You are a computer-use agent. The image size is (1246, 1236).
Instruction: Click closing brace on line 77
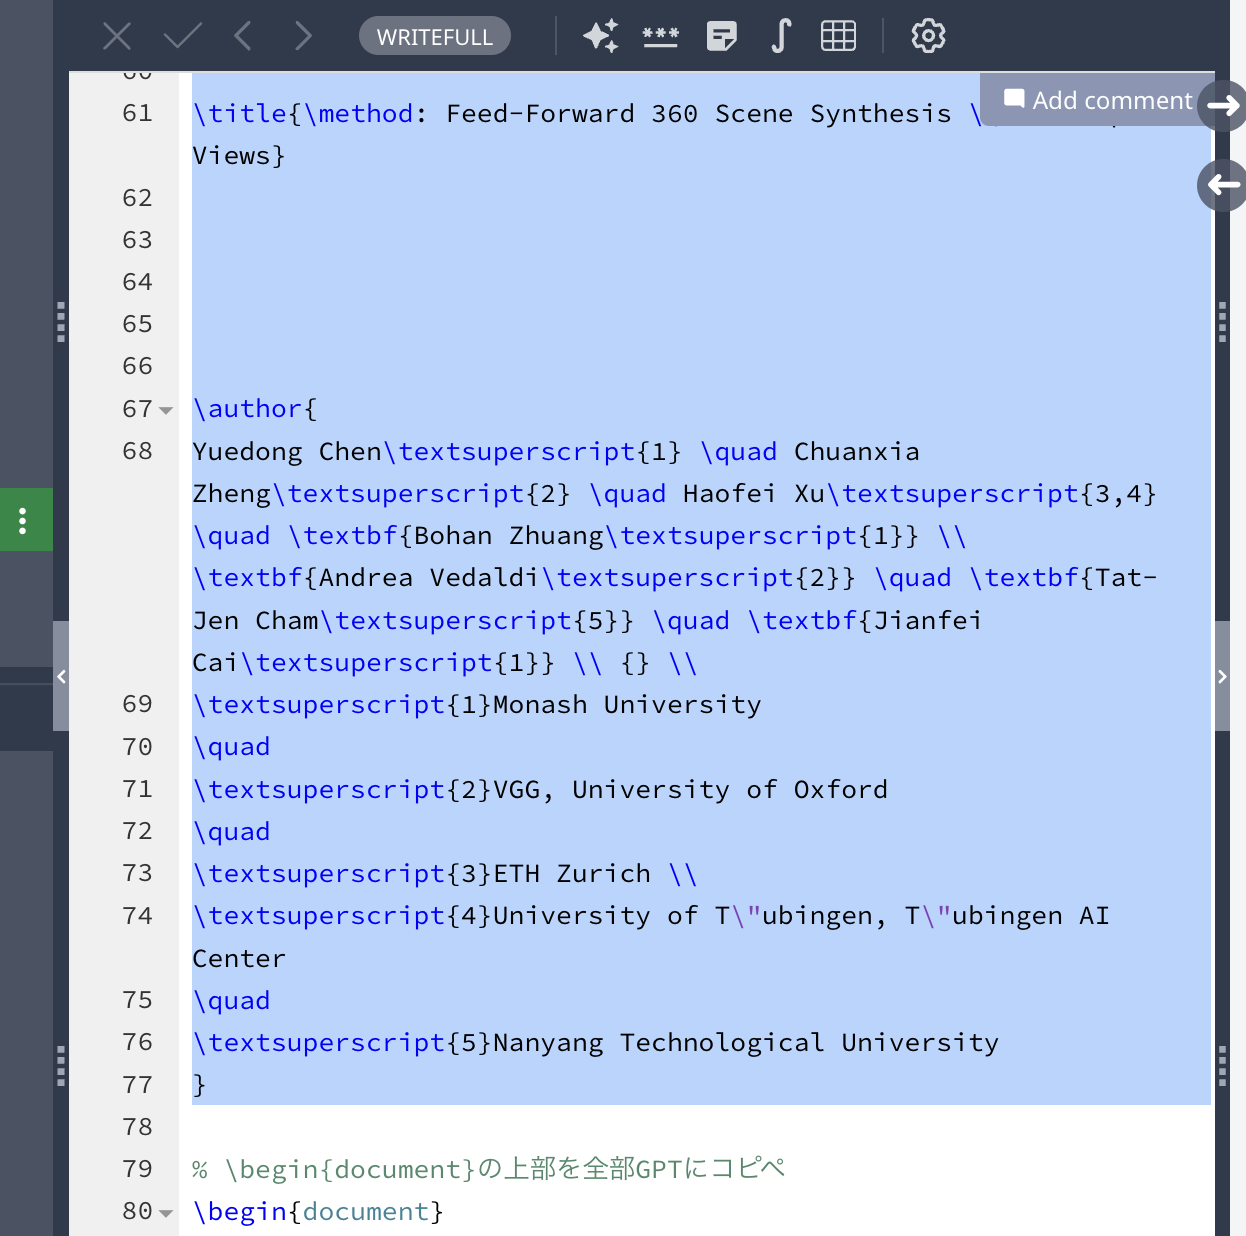pyautogui.click(x=200, y=1085)
